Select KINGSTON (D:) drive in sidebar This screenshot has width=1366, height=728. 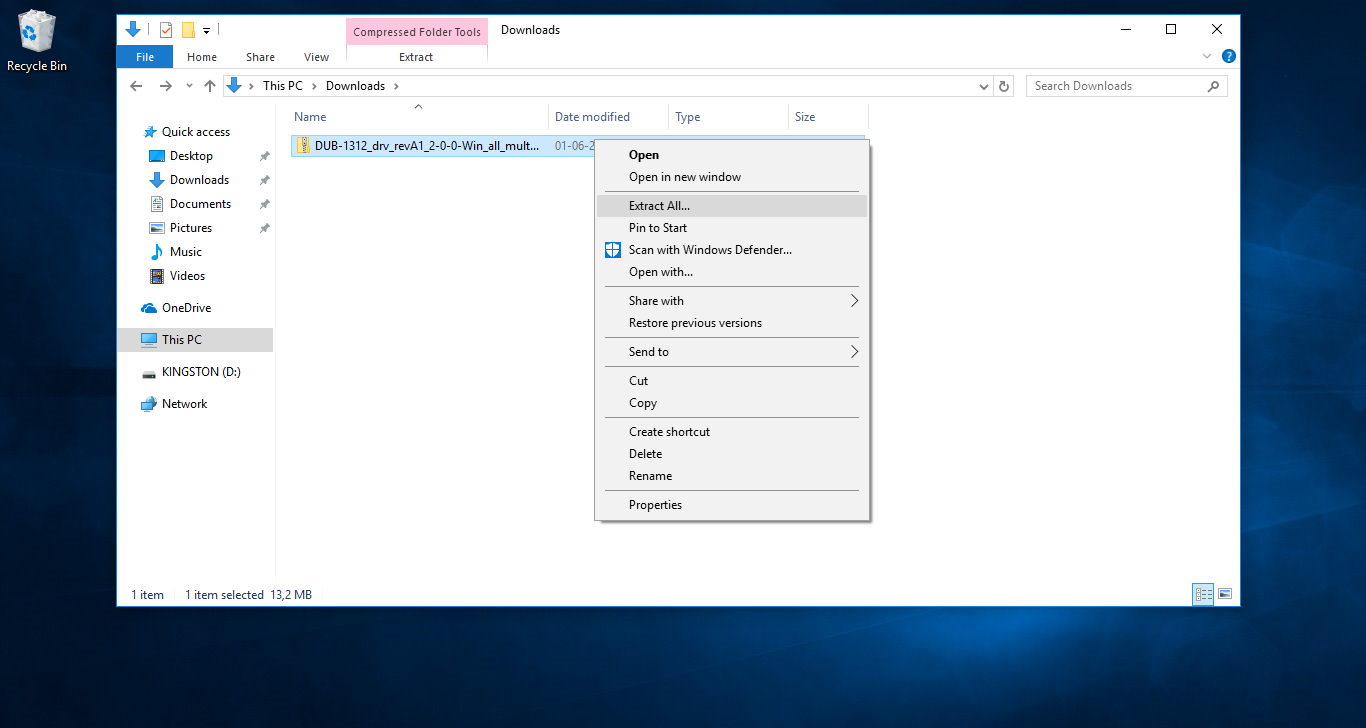pyautogui.click(x=201, y=372)
